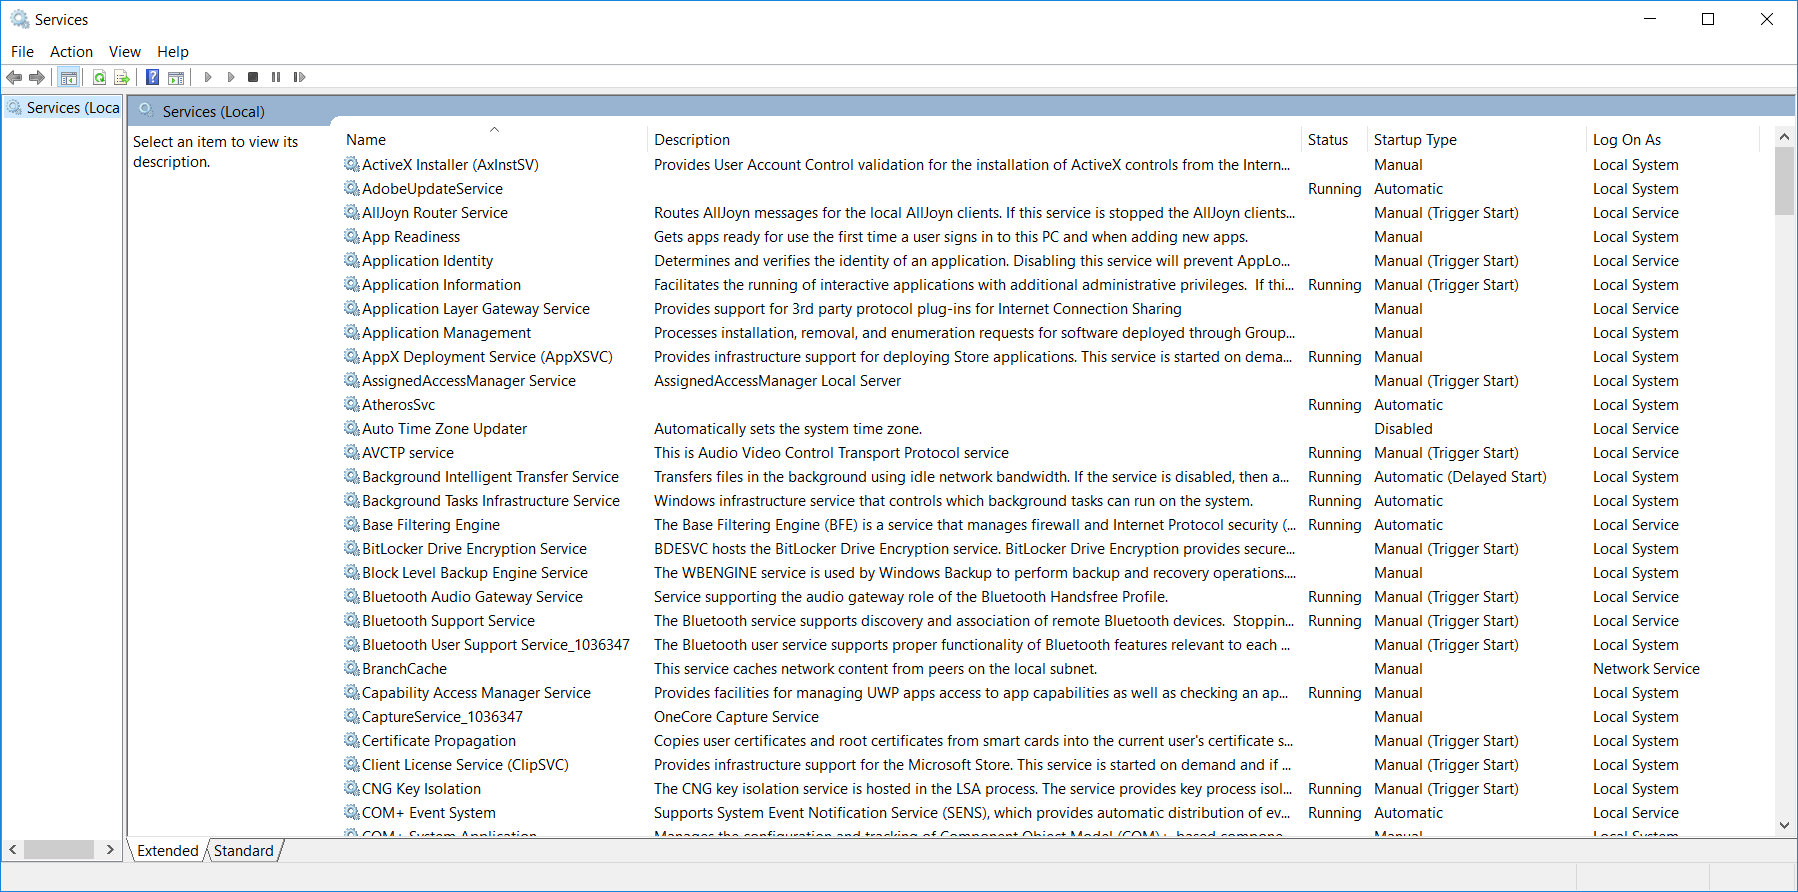Switch to the Extended tab
Screen dimensions: 1798x892
coord(168,851)
